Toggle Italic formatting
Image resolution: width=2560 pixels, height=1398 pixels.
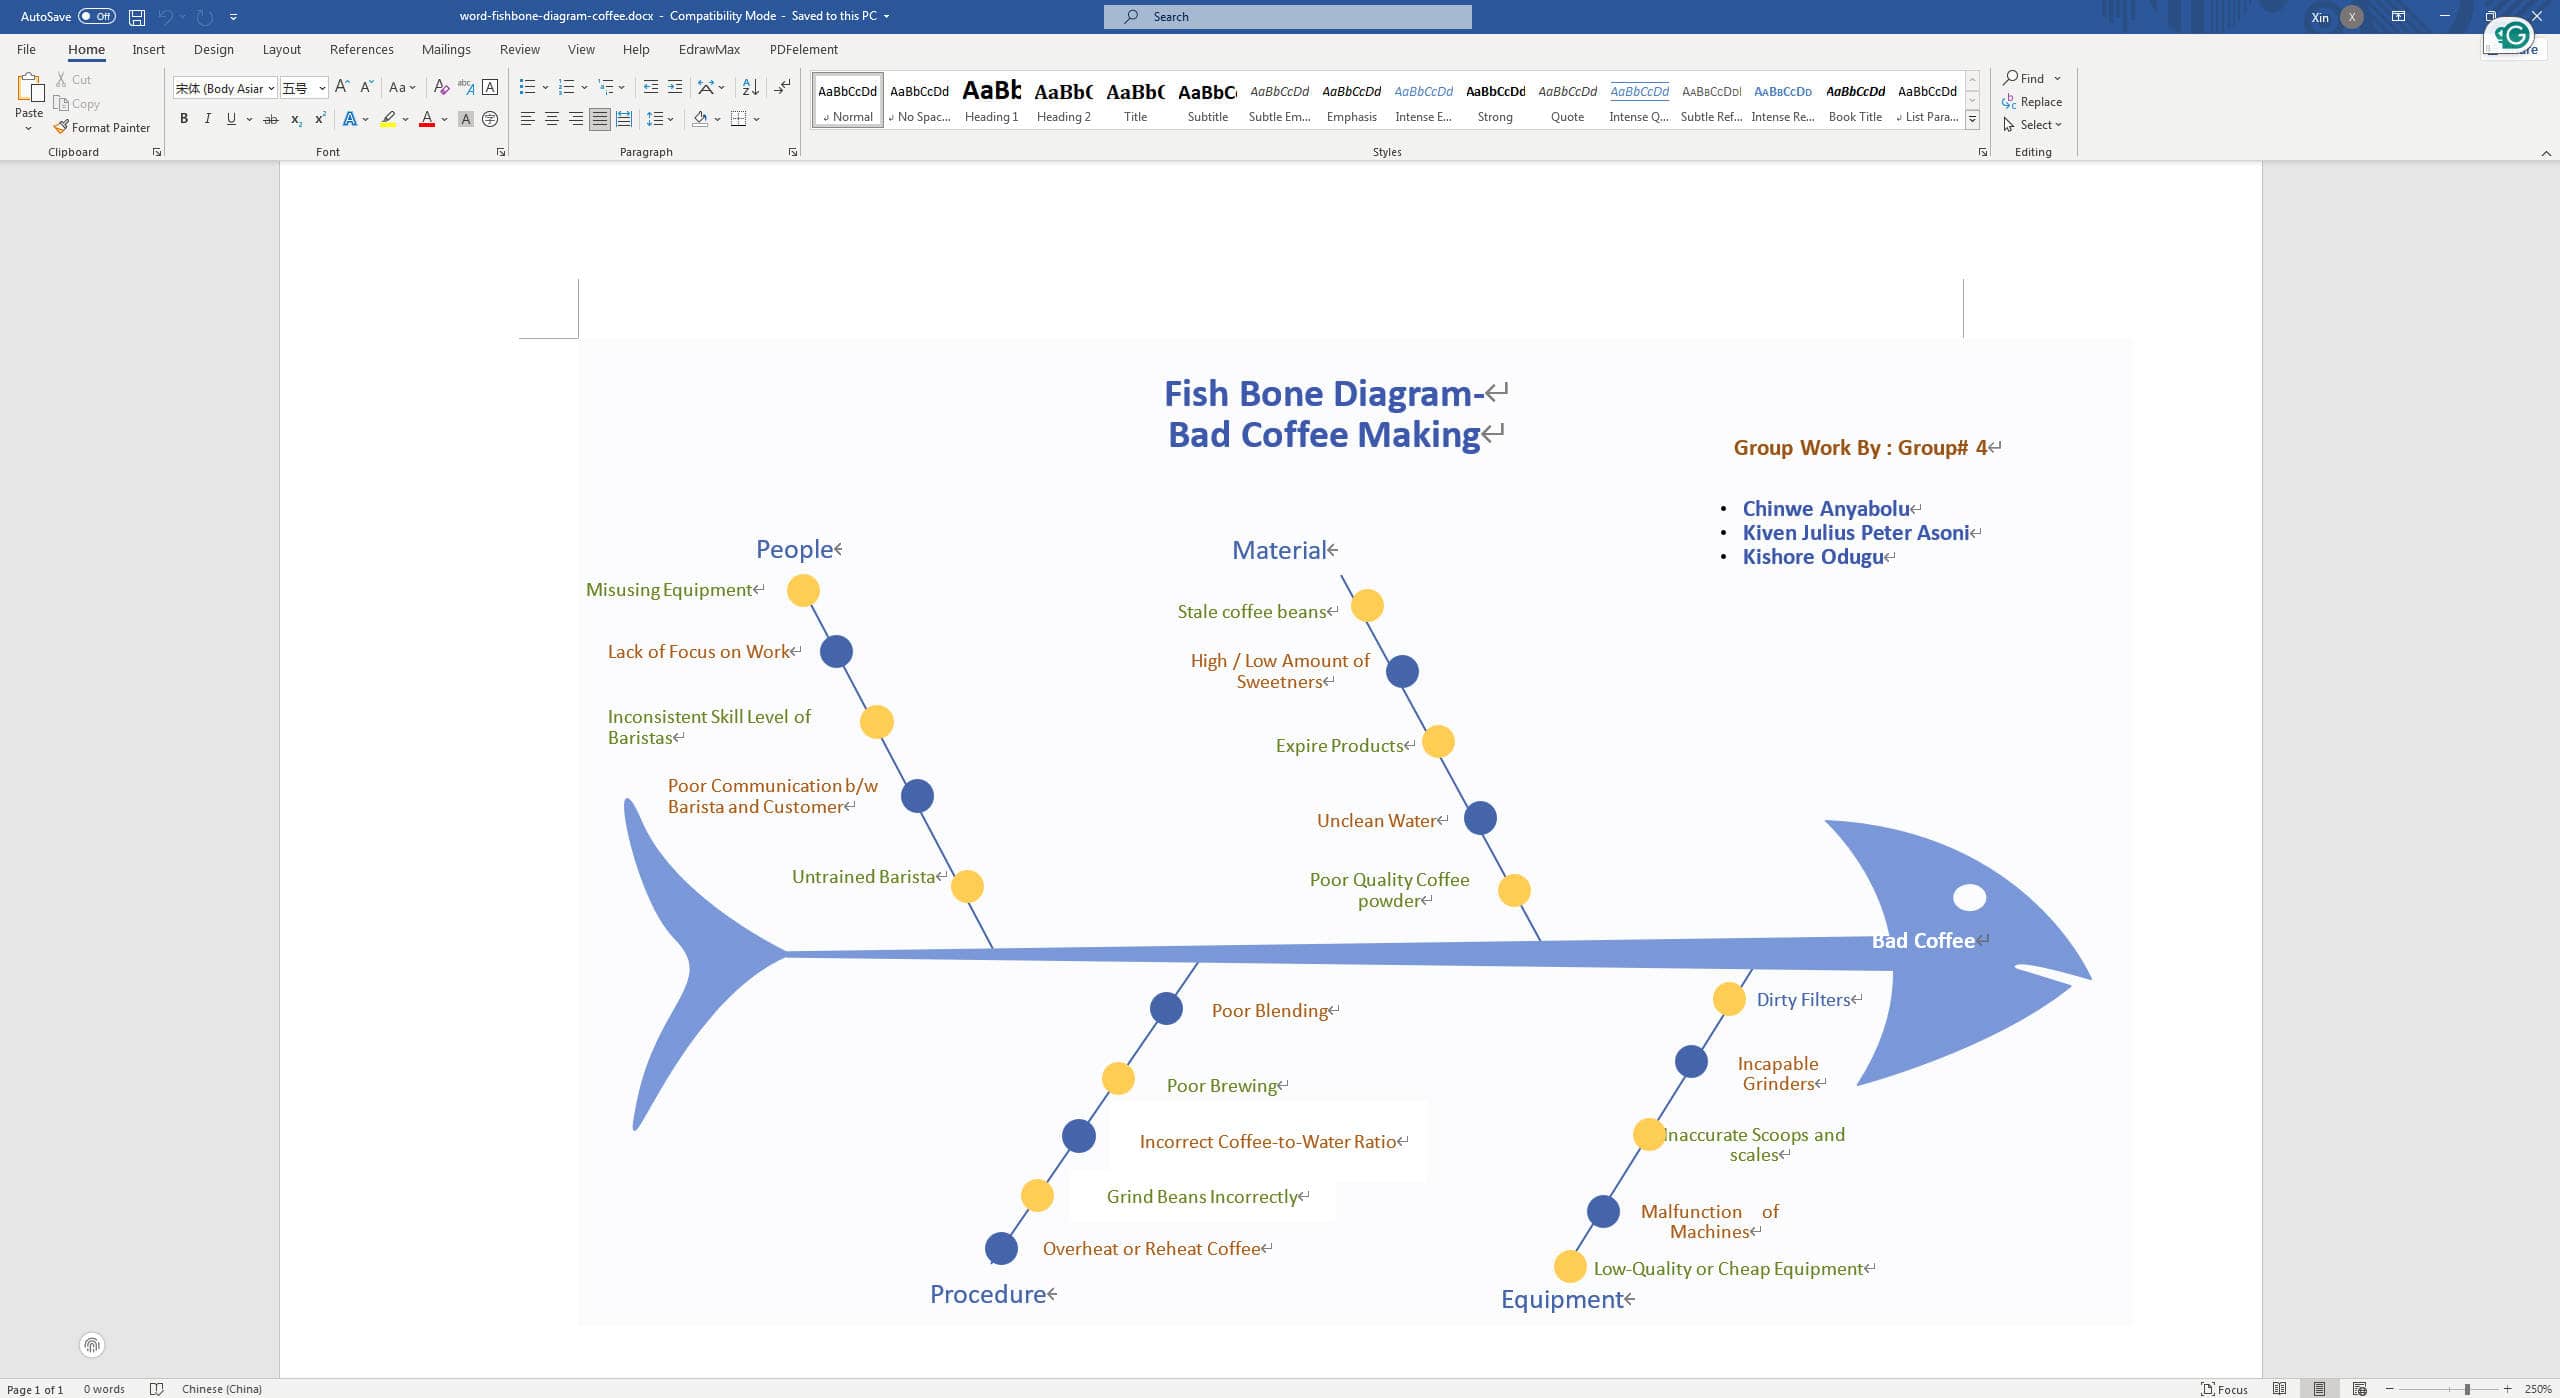[207, 119]
